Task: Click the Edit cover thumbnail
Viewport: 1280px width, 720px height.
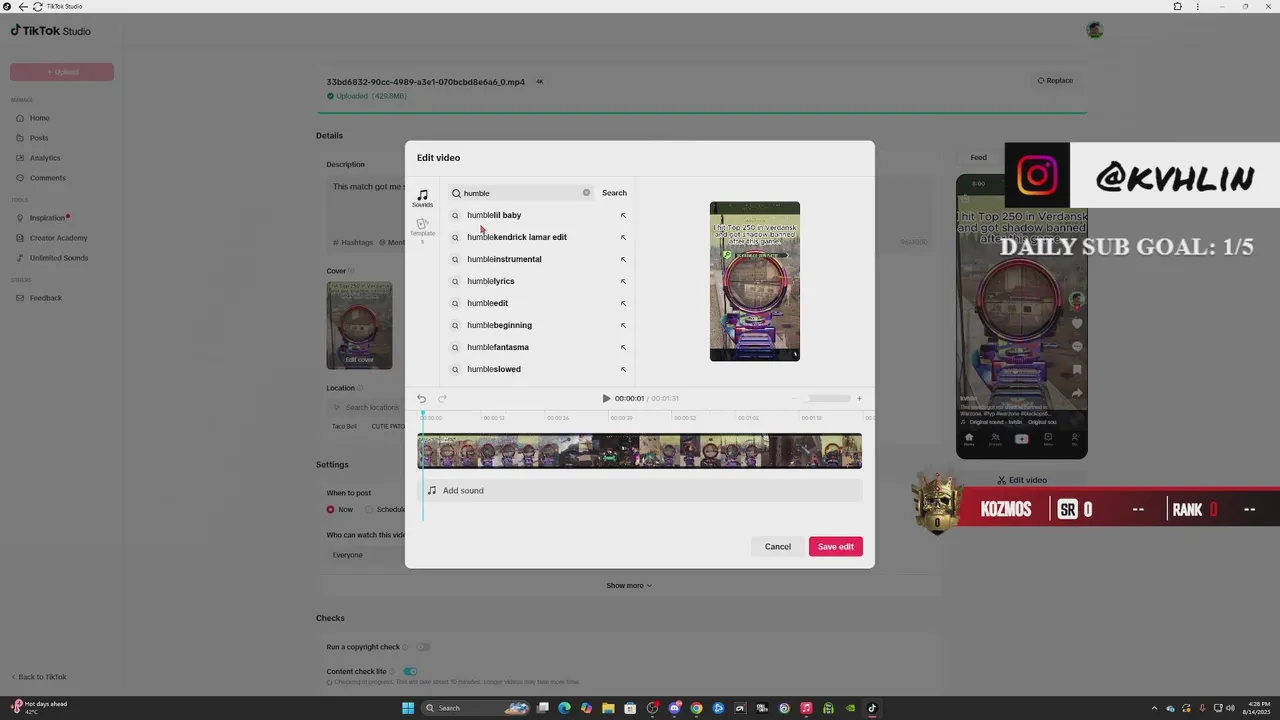Action: (x=359, y=325)
